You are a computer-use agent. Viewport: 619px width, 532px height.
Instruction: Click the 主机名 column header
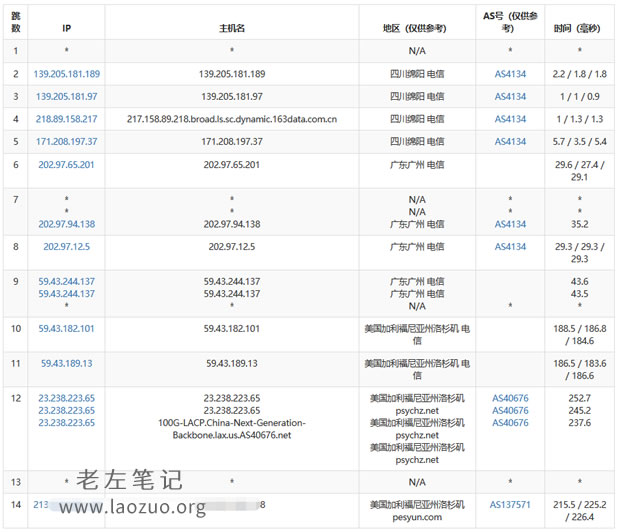point(232,28)
